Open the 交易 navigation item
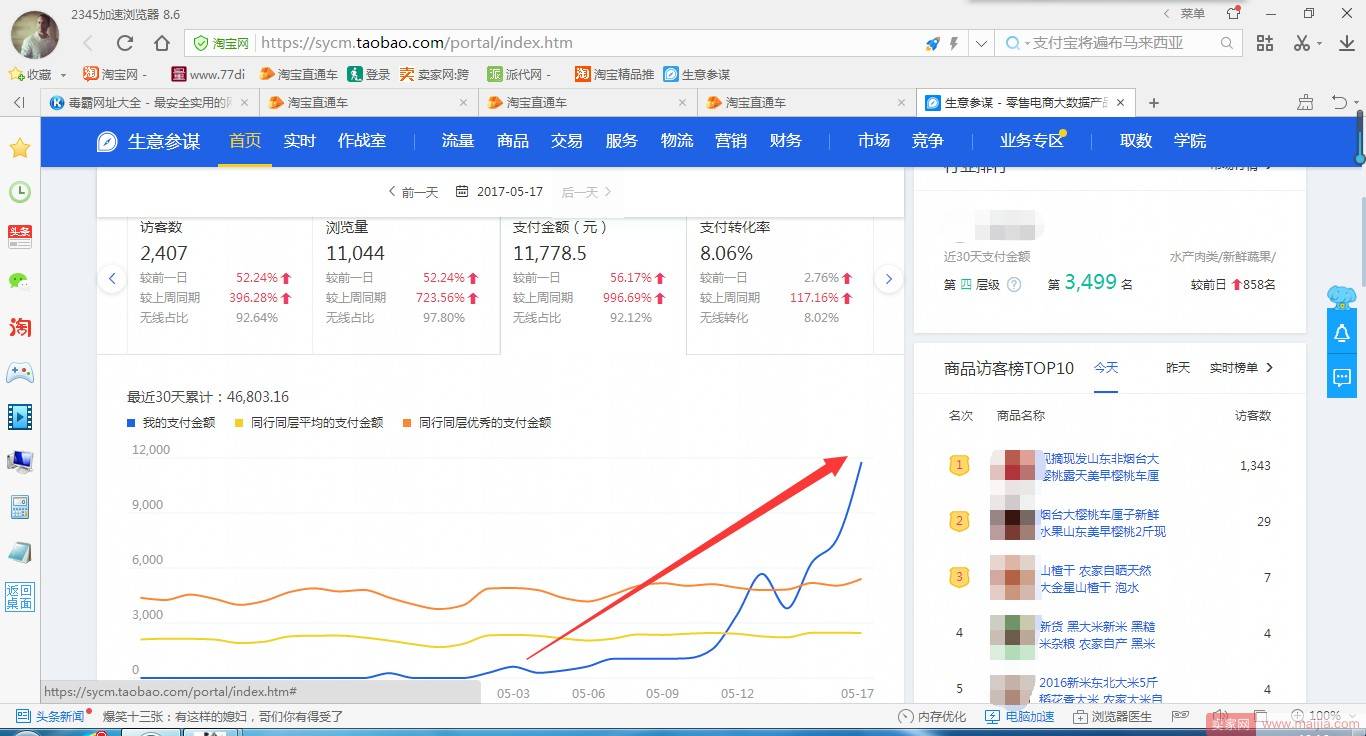 (x=567, y=141)
